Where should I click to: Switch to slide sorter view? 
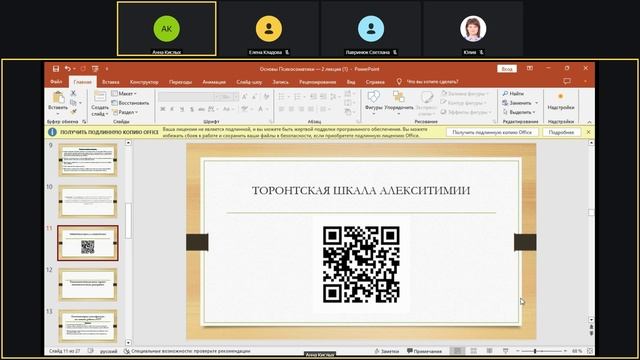(x=473, y=351)
